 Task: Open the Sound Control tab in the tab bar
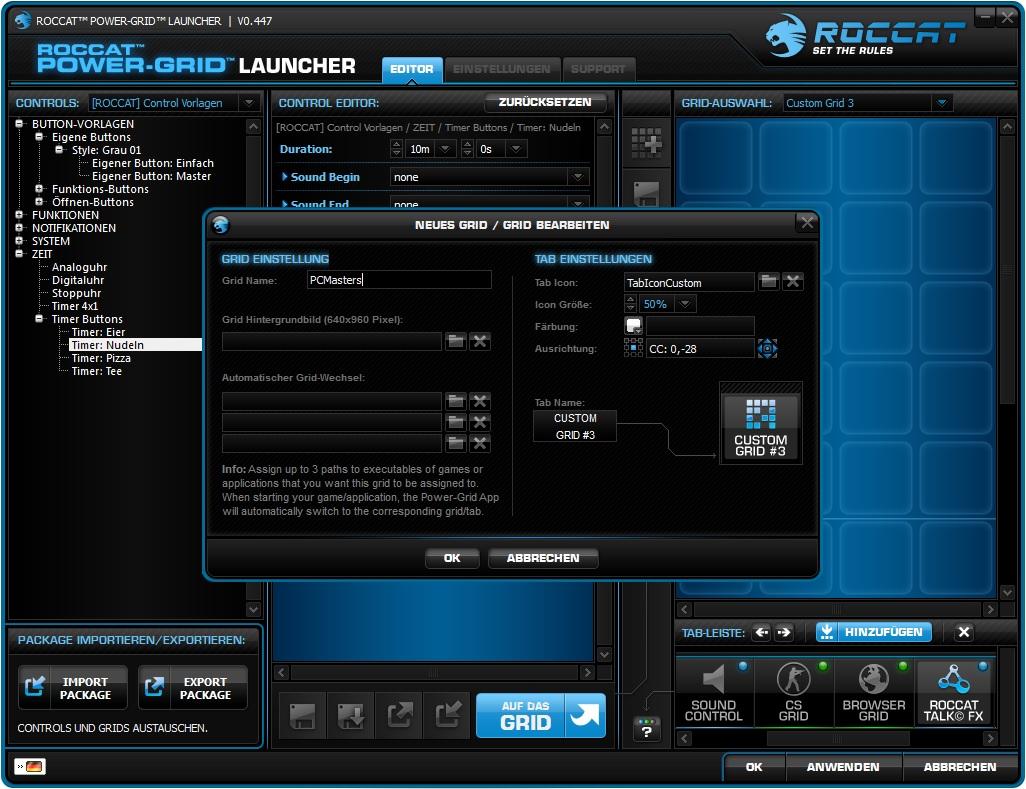click(x=714, y=693)
